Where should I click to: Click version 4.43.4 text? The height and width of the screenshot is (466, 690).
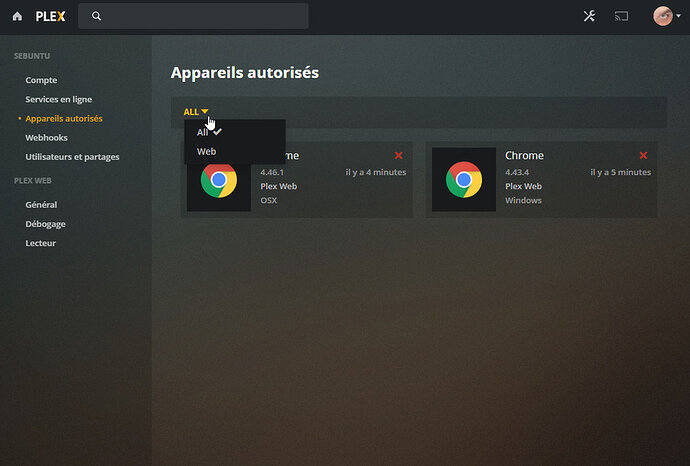pos(517,172)
